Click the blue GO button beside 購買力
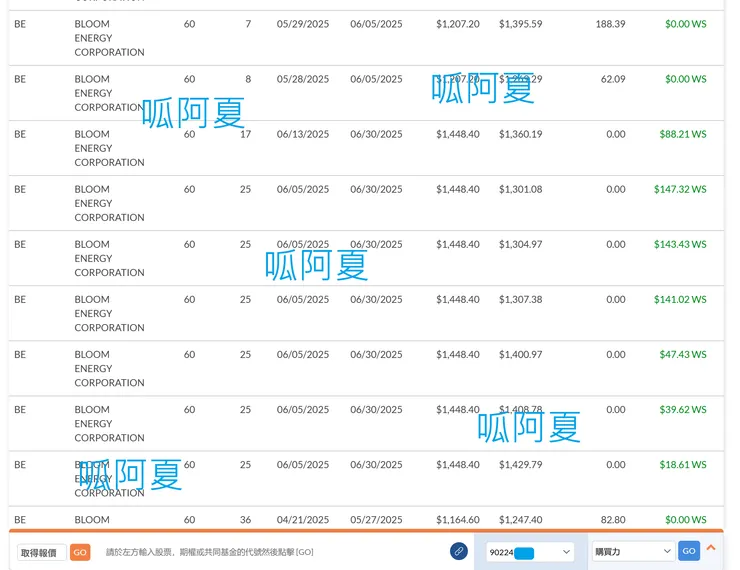This screenshot has width=740, height=570. click(689, 551)
